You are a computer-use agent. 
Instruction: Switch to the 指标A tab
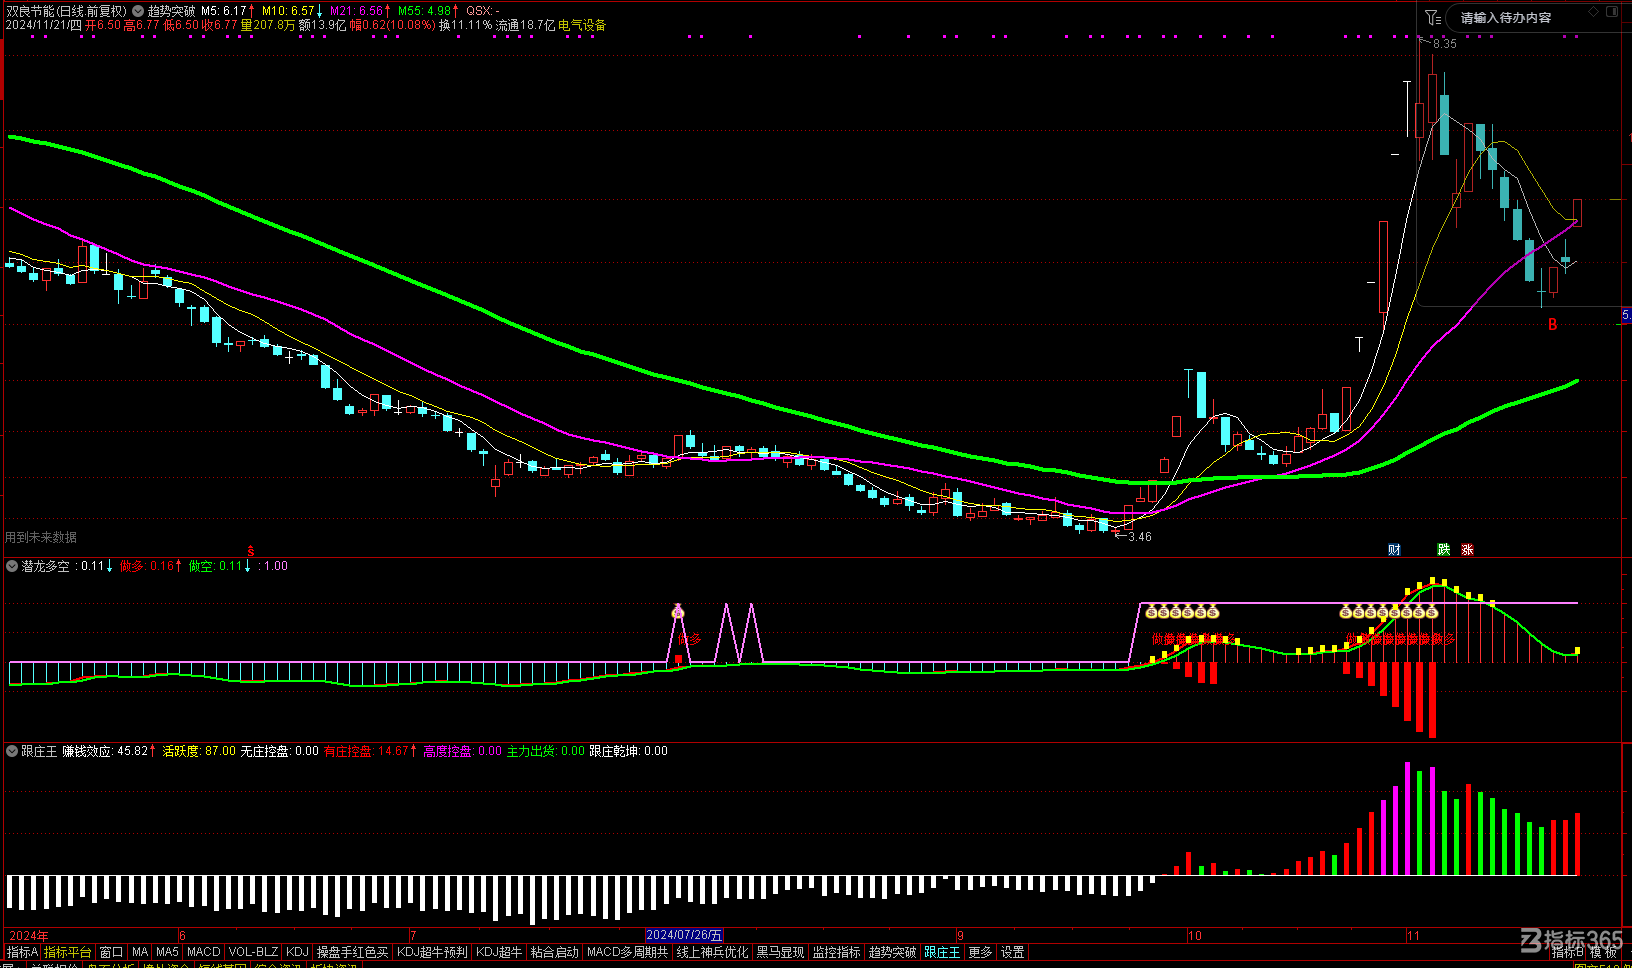[21, 952]
